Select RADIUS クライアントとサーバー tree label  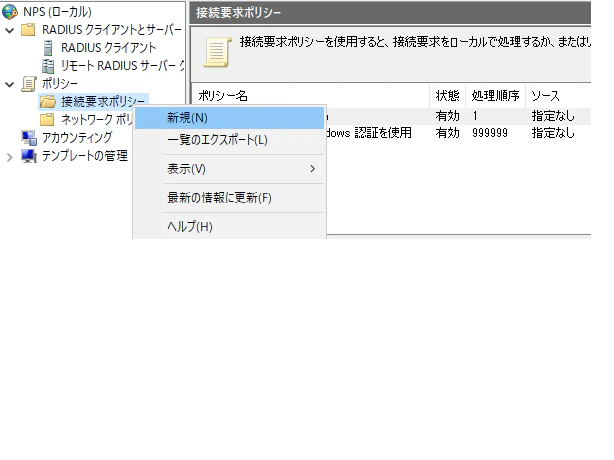pyautogui.click(x=112, y=30)
